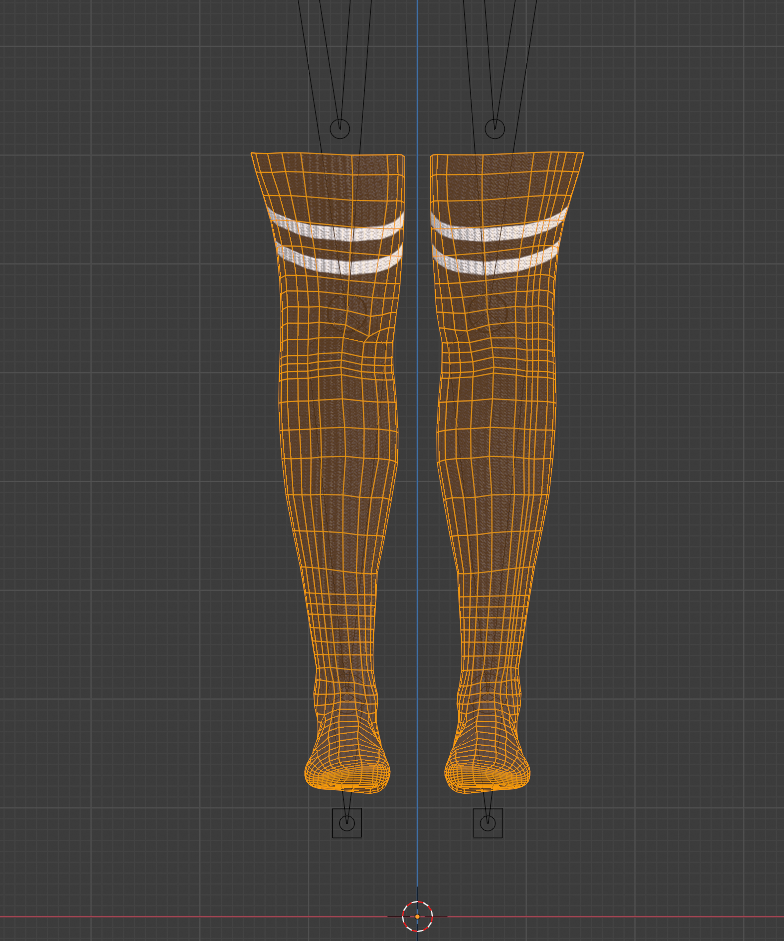Select square foot bone control under left-hand sock
784x941 pixels.
click(347, 823)
